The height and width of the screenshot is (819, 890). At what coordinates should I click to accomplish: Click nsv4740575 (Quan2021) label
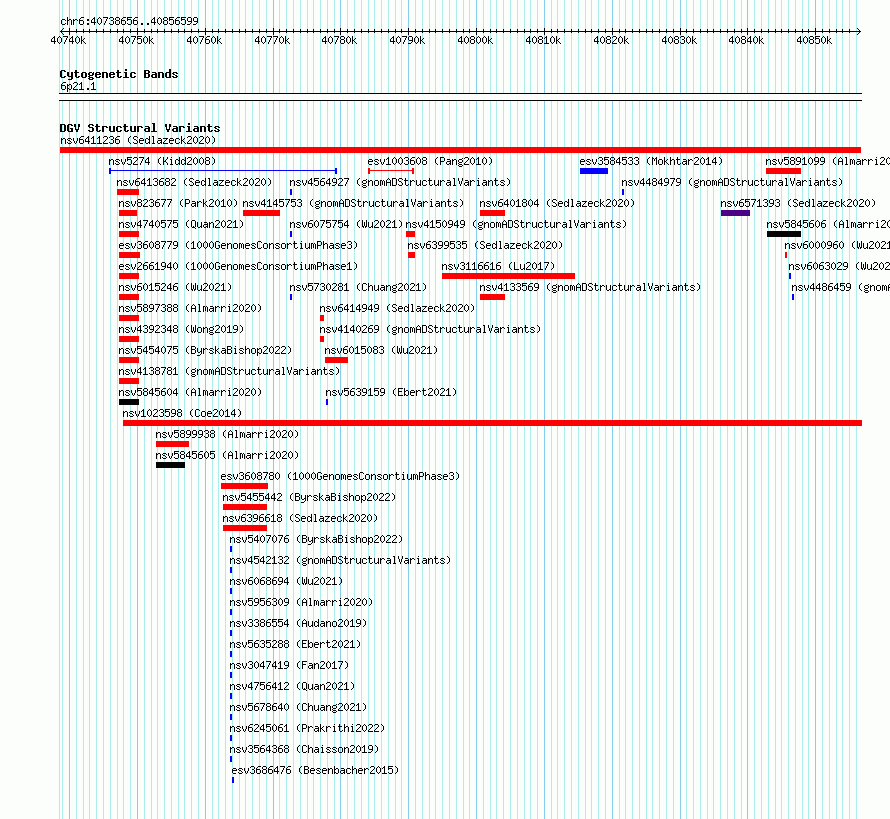click(x=180, y=224)
